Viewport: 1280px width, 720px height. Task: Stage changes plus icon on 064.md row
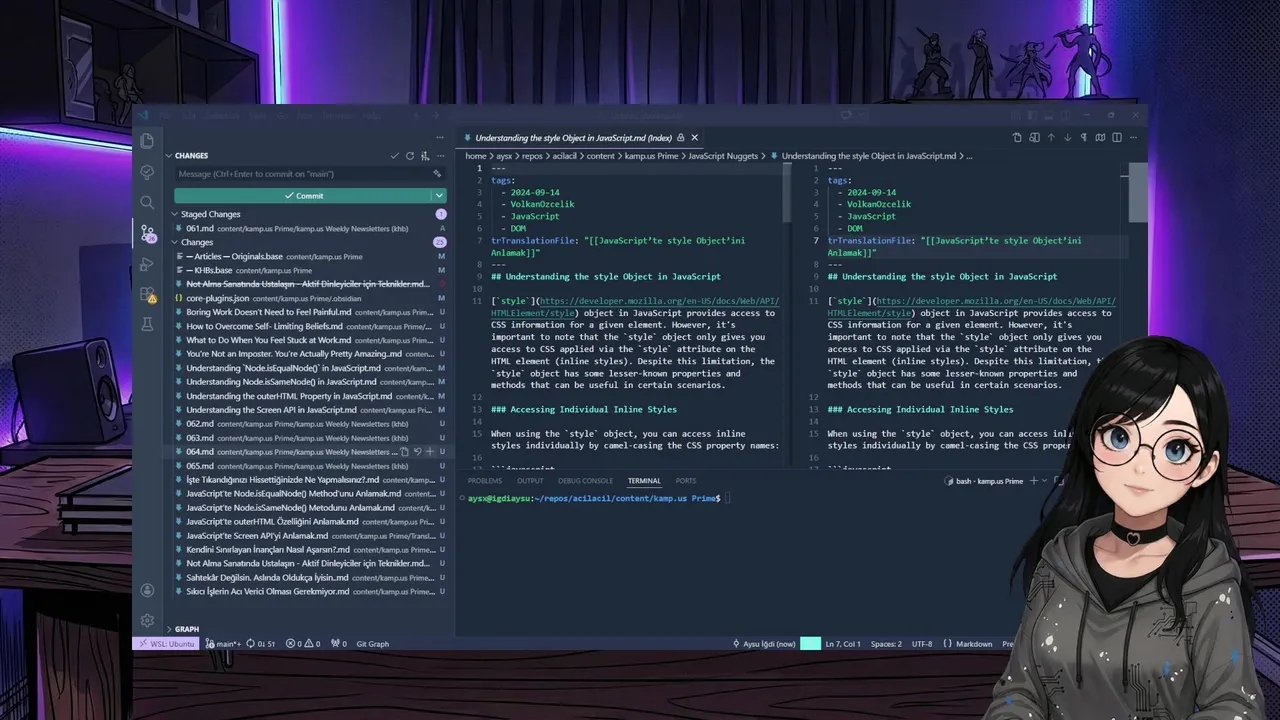(430, 452)
